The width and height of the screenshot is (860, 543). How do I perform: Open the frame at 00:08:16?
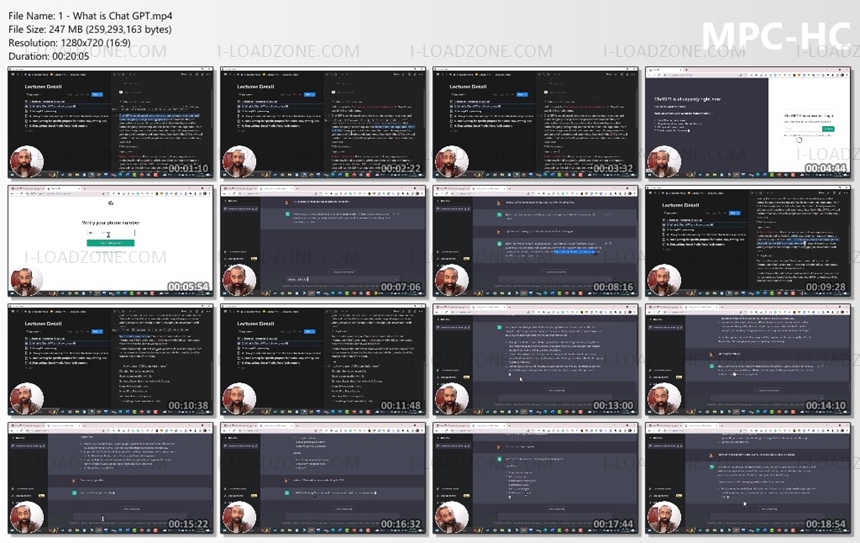pyautogui.click(x=536, y=242)
